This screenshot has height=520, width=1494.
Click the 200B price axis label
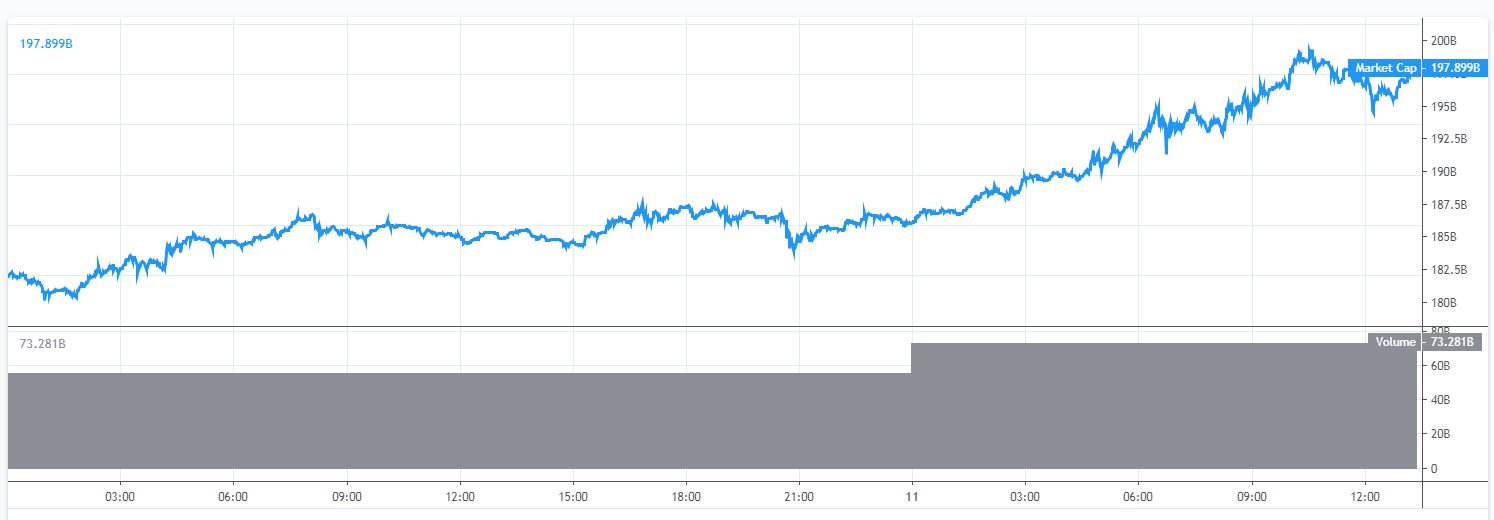(x=1443, y=41)
